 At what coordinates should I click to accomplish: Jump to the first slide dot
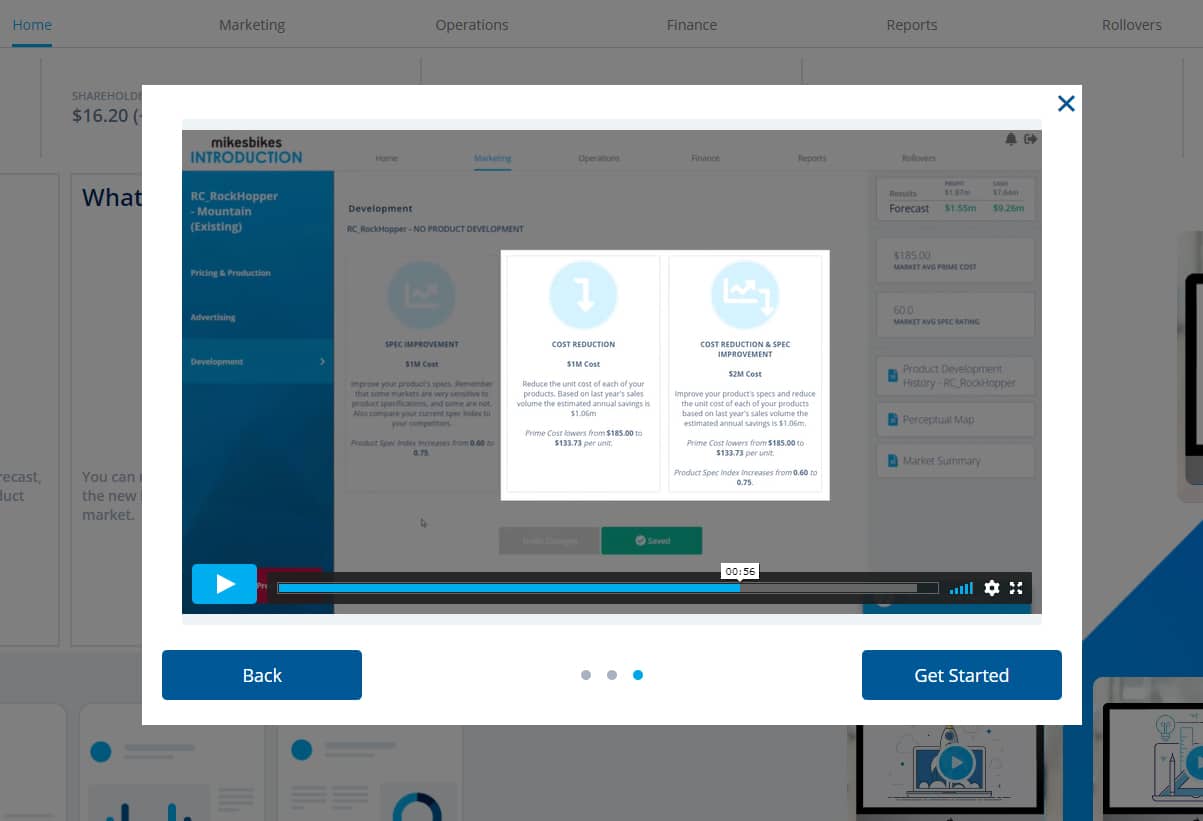pyautogui.click(x=586, y=675)
